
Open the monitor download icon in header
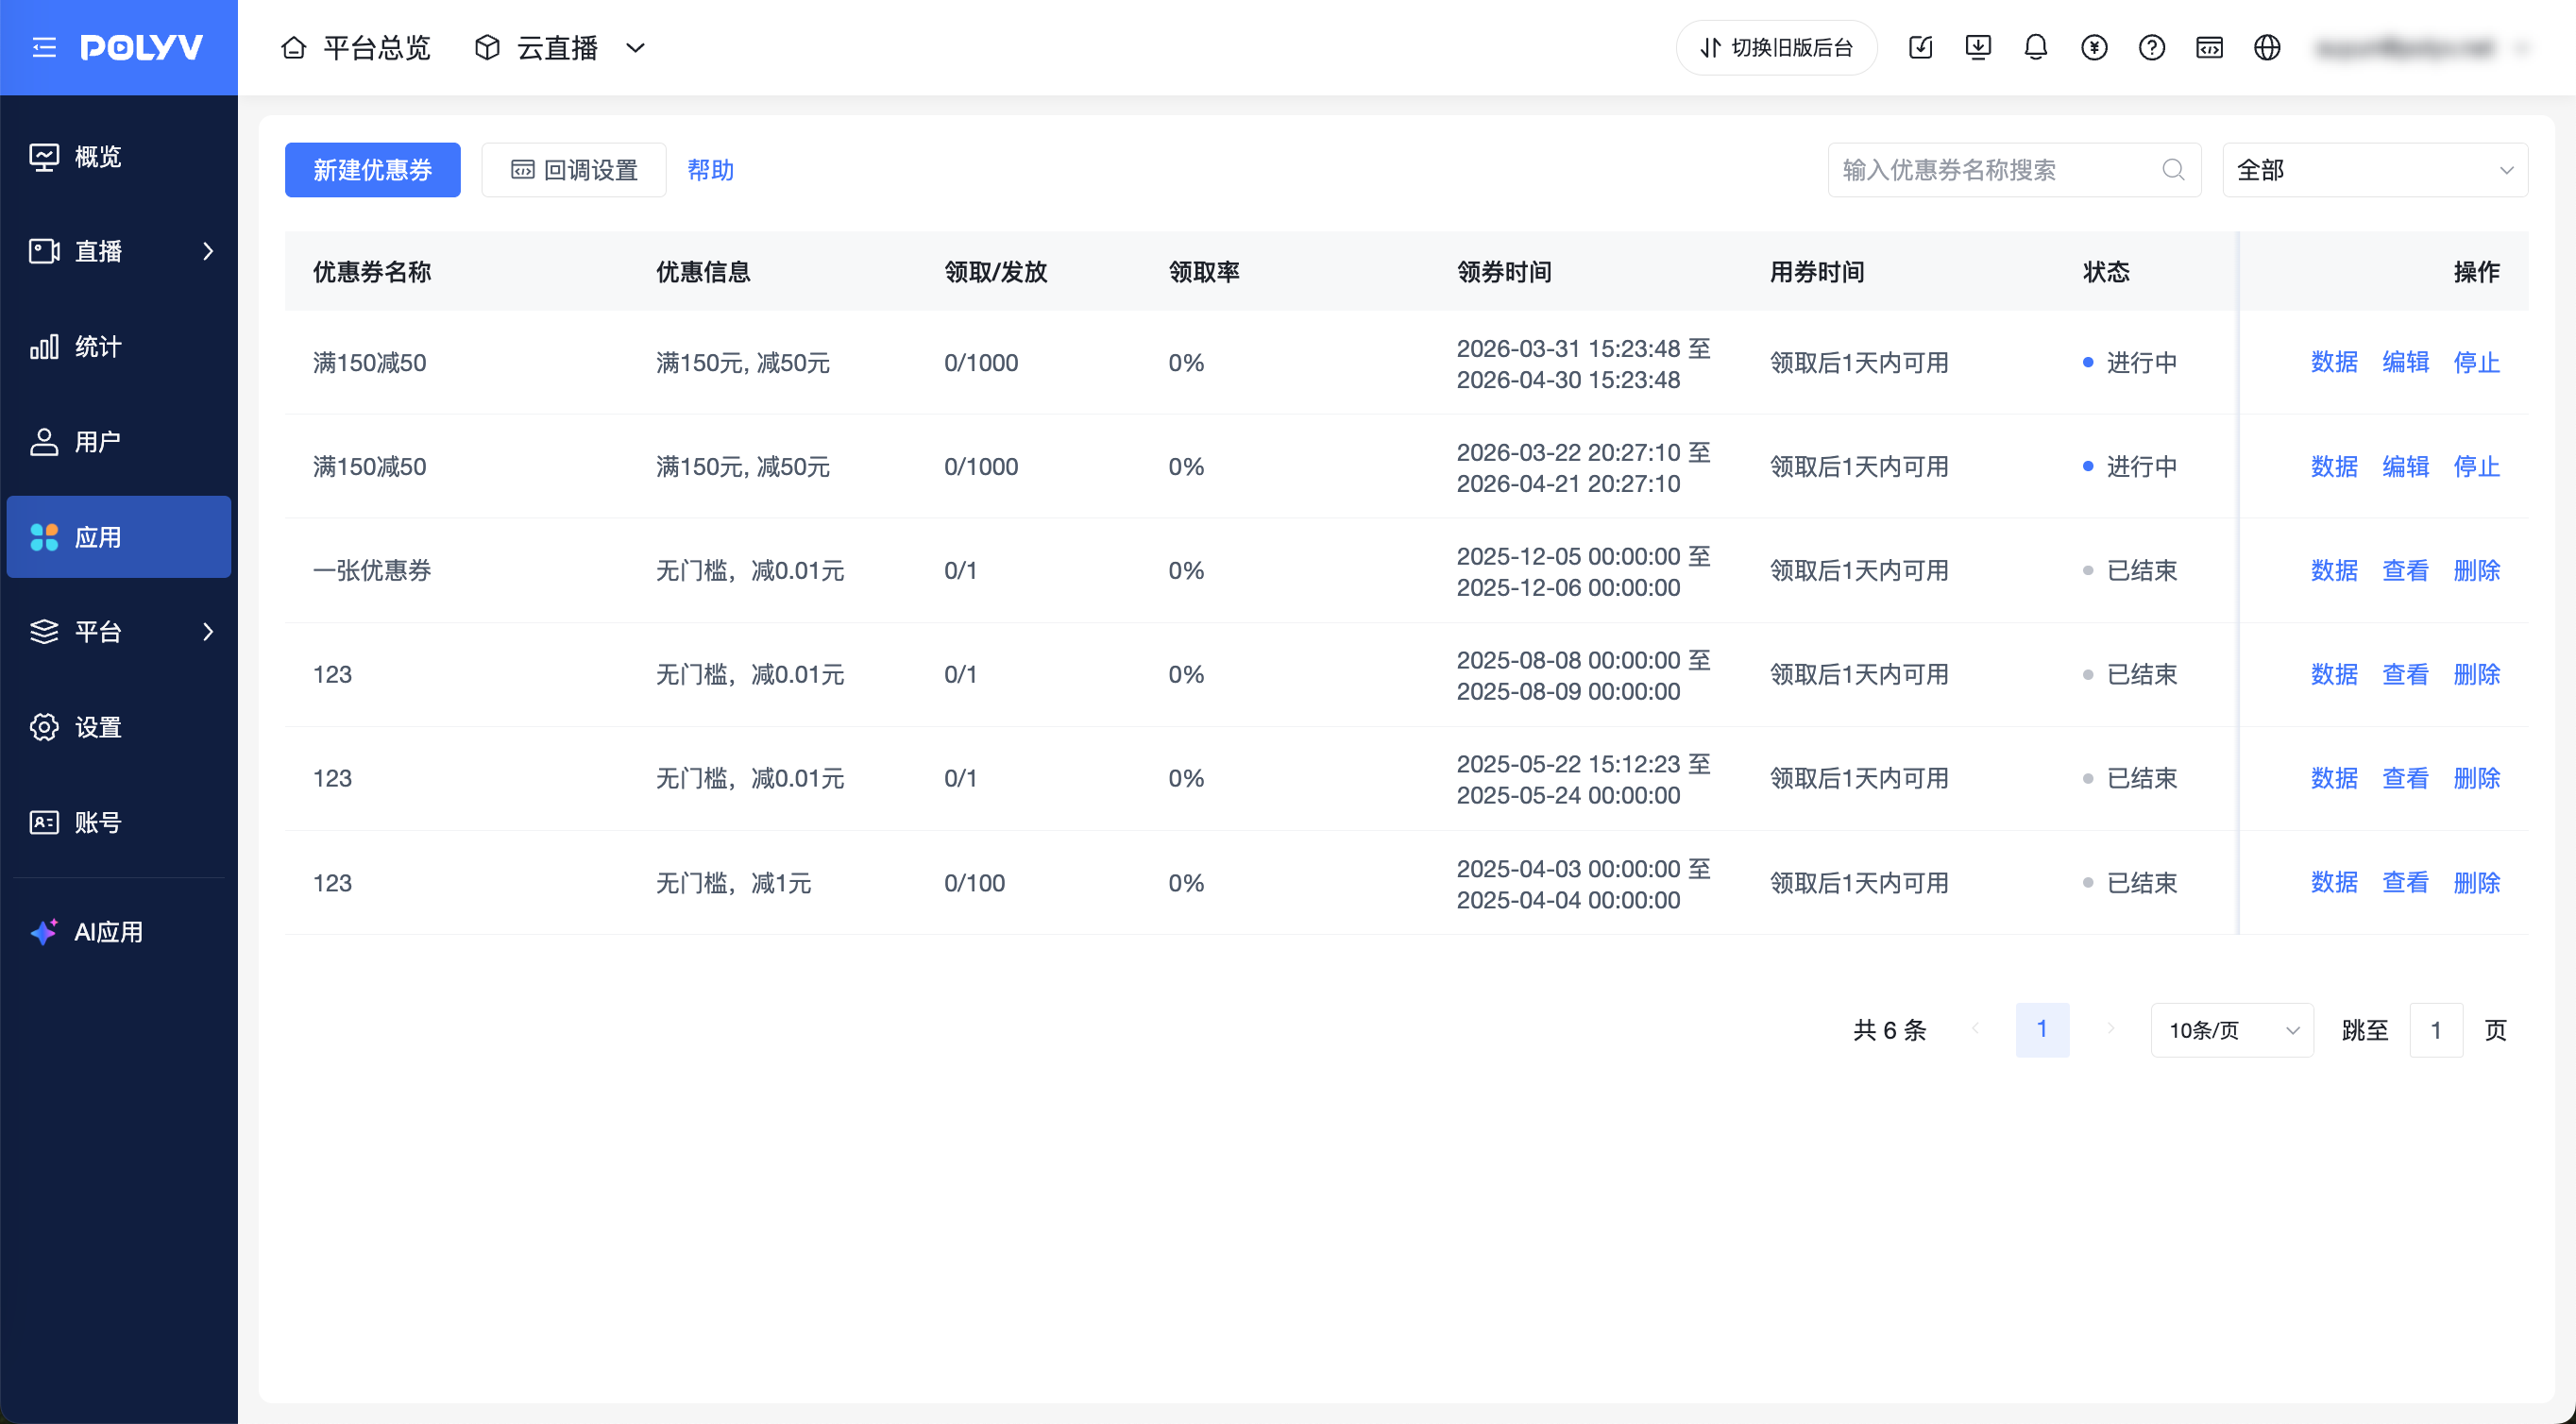(1978, 47)
